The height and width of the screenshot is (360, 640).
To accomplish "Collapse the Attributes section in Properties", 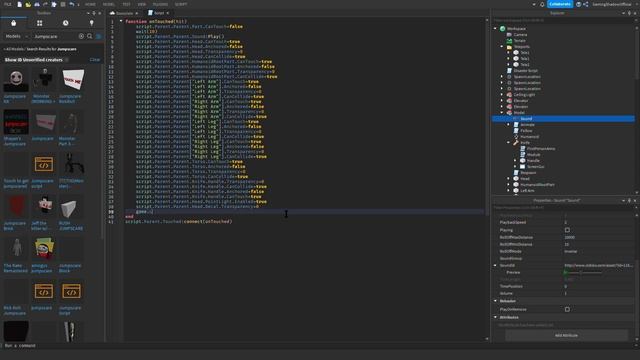I will point(496,317).
